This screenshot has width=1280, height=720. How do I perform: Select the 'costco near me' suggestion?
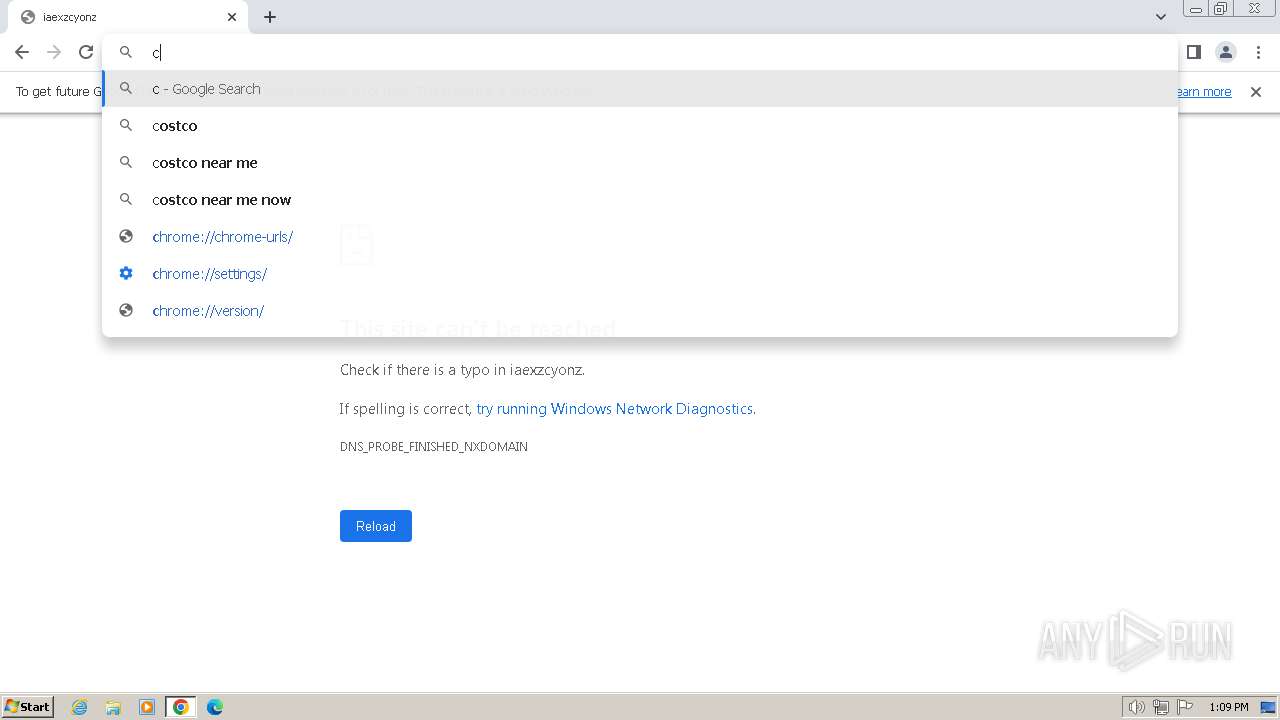pos(640,163)
